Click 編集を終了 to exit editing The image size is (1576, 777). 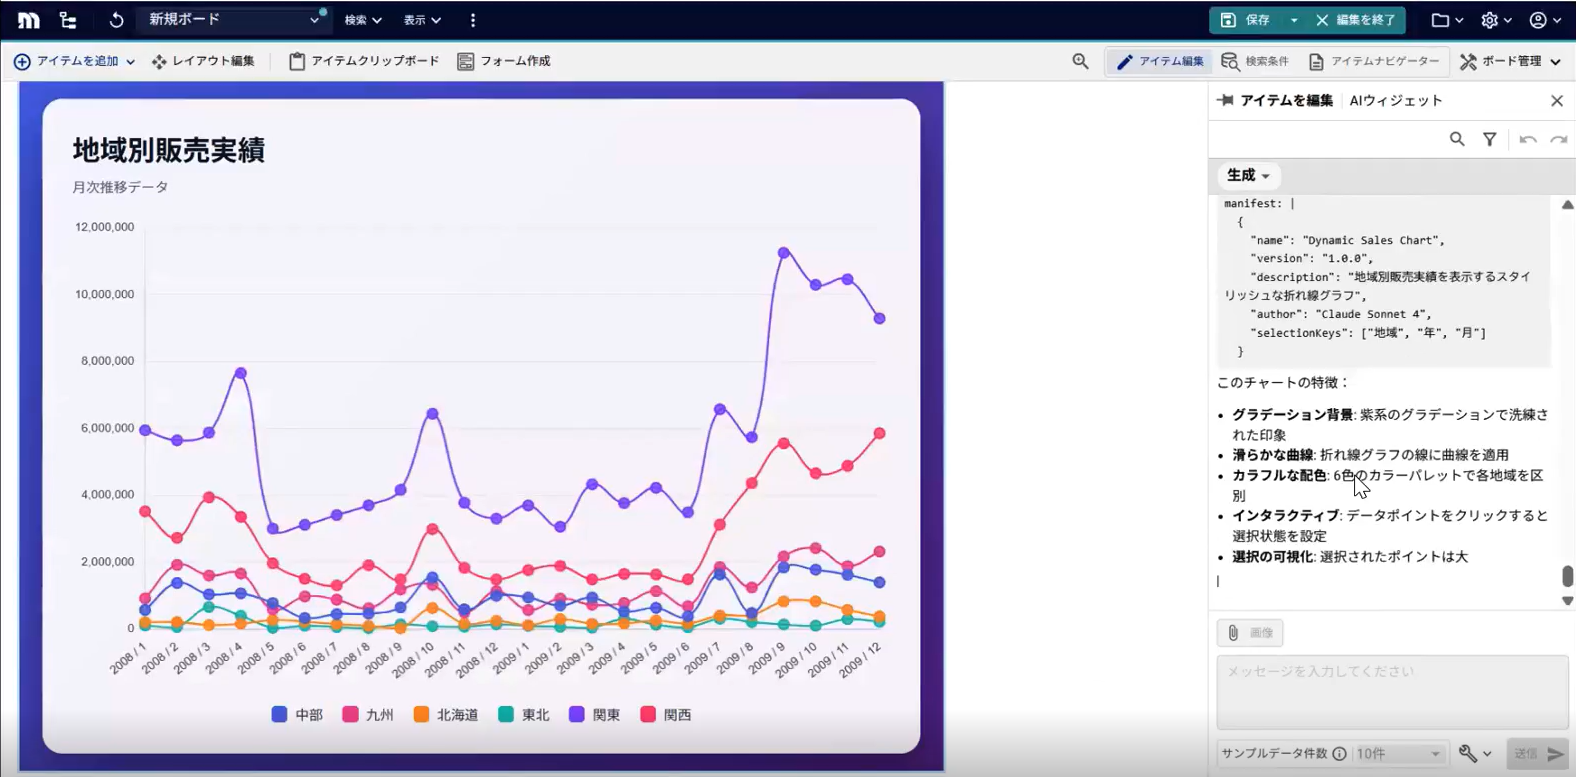click(1355, 20)
